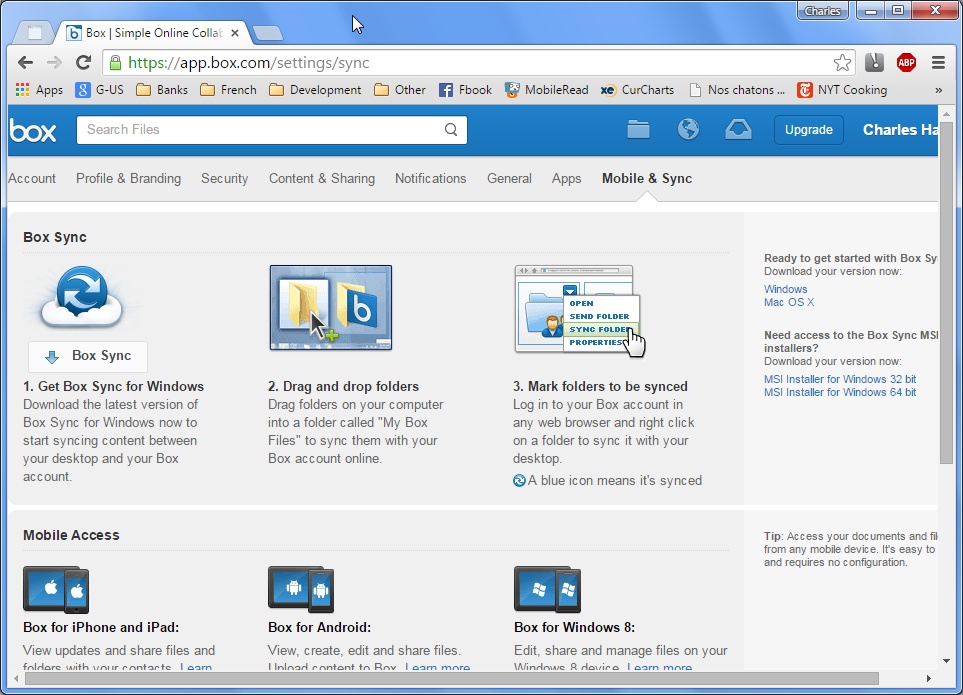Click the Upgrade button
963x695 pixels.
[x=808, y=130]
